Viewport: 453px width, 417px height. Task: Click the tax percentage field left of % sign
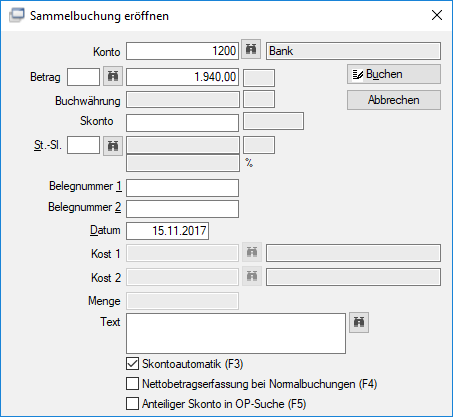pos(183,163)
